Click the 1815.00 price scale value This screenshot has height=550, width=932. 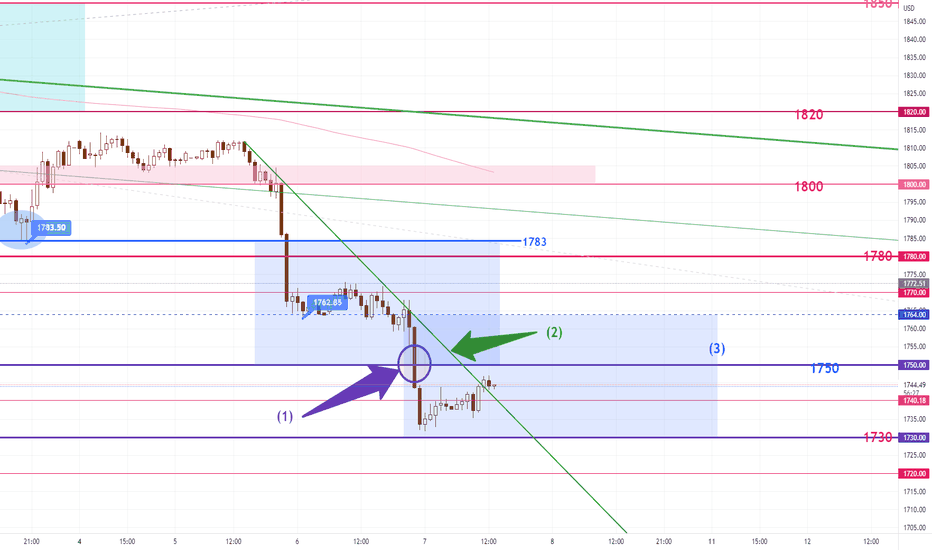915,130
